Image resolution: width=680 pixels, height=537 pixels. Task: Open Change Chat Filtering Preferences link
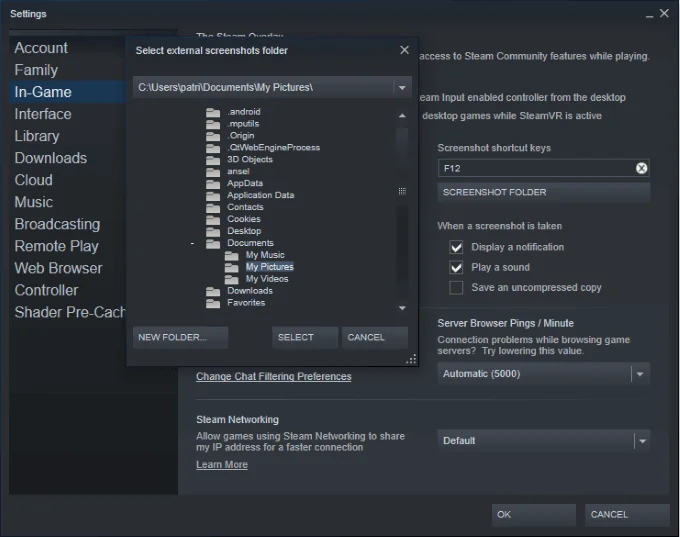[x=274, y=377]
